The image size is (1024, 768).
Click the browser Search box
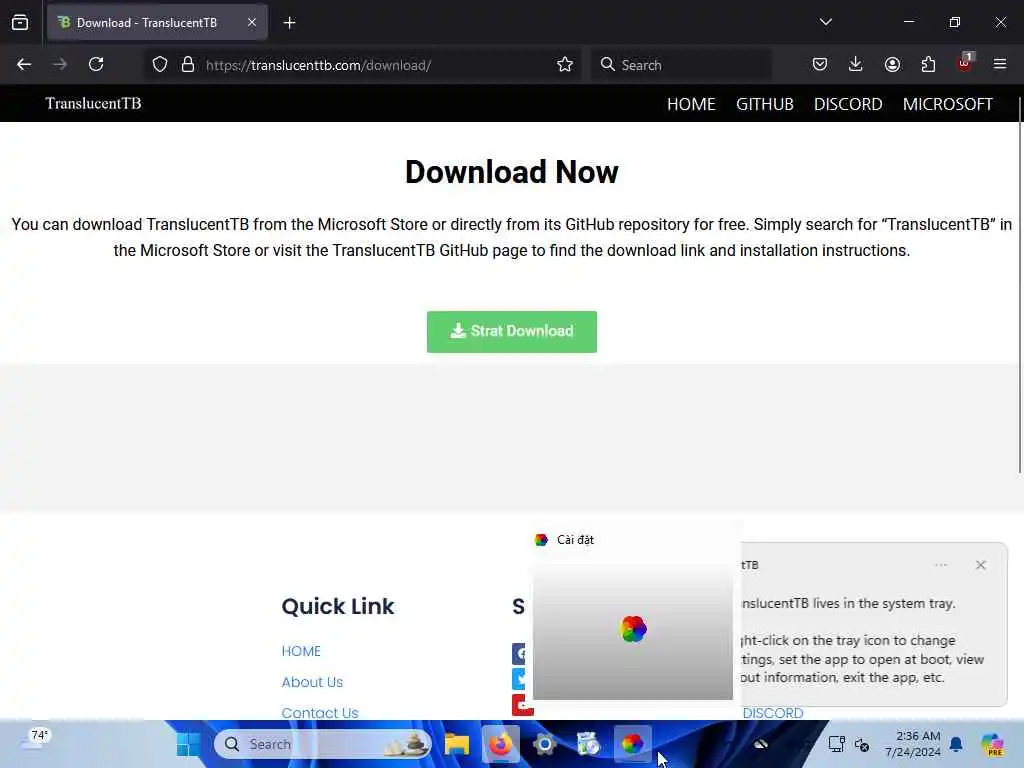point(681,65)
